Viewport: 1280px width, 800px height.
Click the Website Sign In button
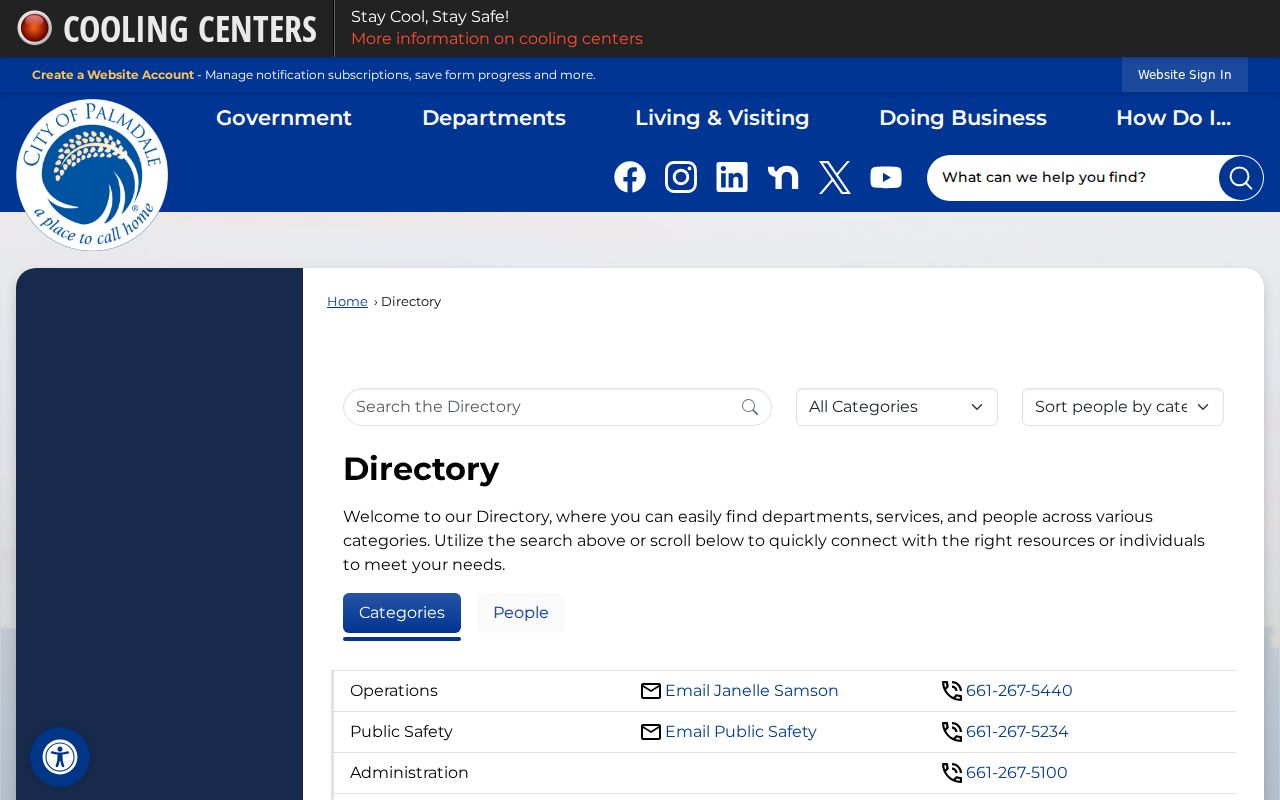(1185, 75)
